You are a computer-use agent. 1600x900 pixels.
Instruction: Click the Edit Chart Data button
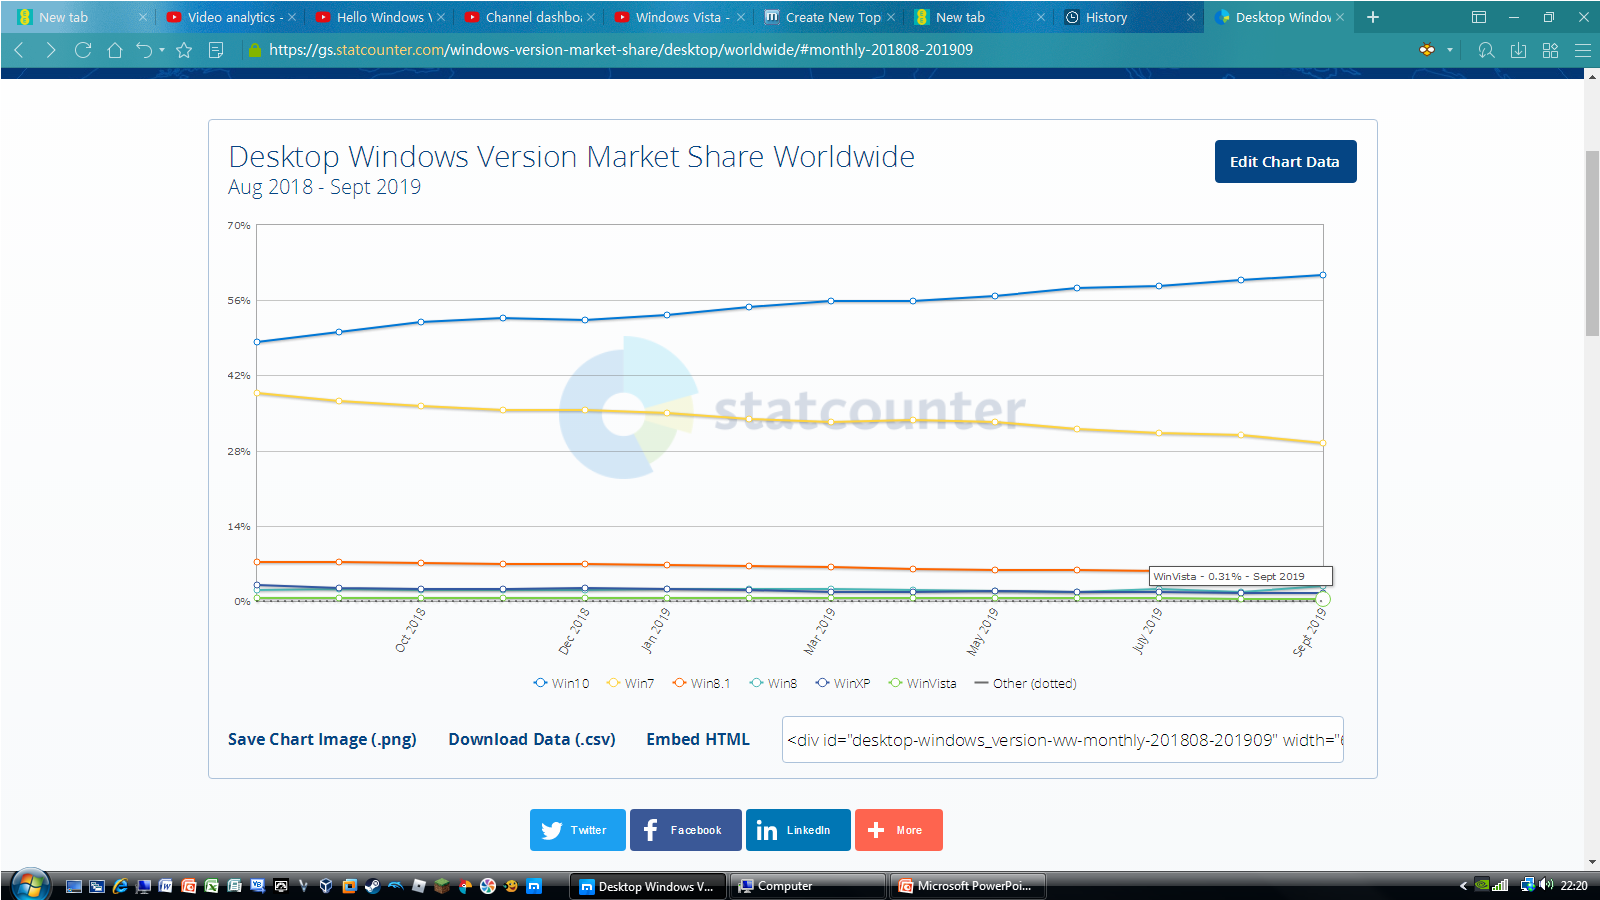pos(1285,162)
